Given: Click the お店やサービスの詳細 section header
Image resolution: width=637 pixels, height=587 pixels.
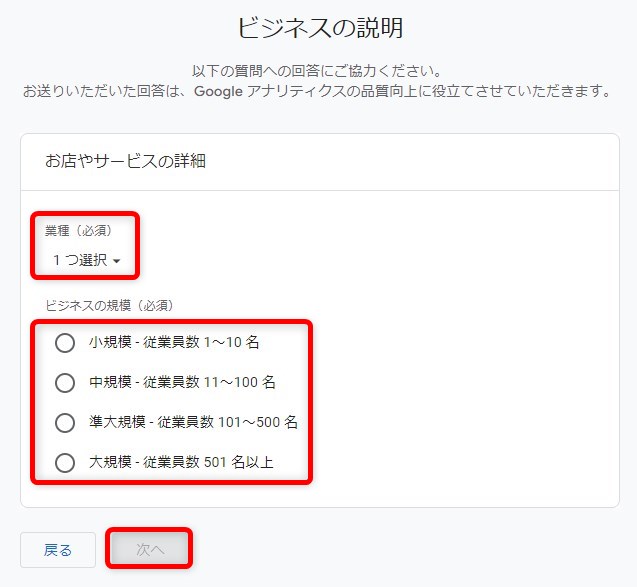Looking at the screenshot, I should coord(125,161).
